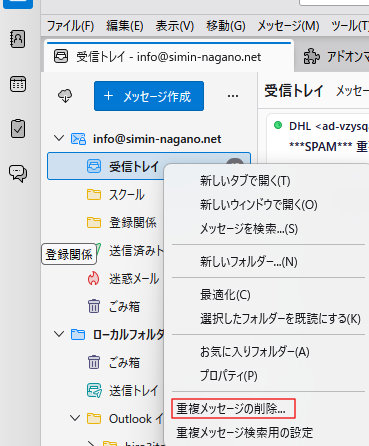Click the account mail icon beside info@simin-nagano.net
This screenshot has width=369, height=446.
[78, 139]
